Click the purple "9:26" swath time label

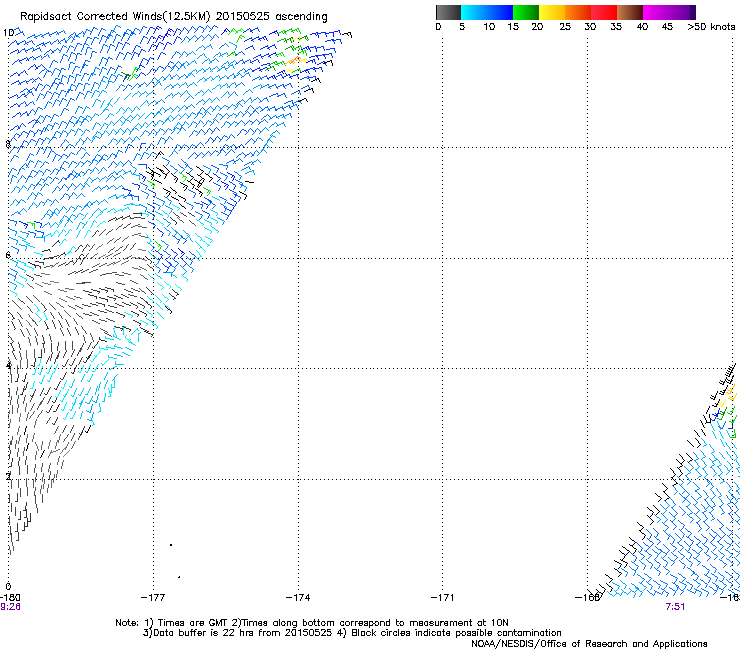tap(10, 607)
